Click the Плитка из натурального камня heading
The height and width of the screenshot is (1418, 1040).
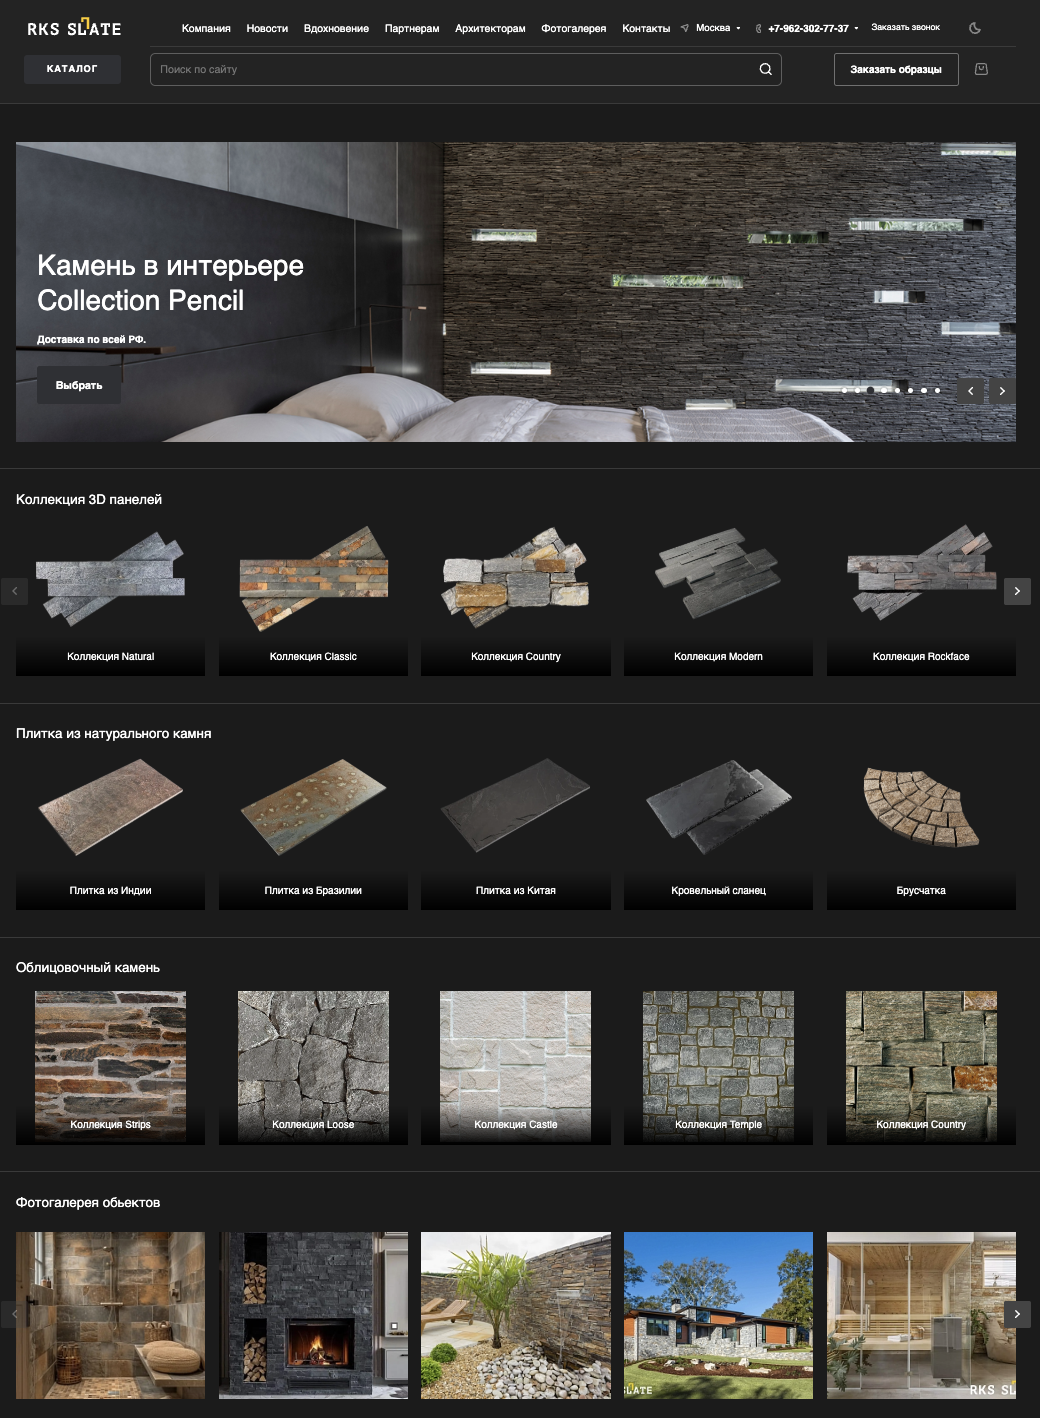pyautogui.click(x=113, y=733)
